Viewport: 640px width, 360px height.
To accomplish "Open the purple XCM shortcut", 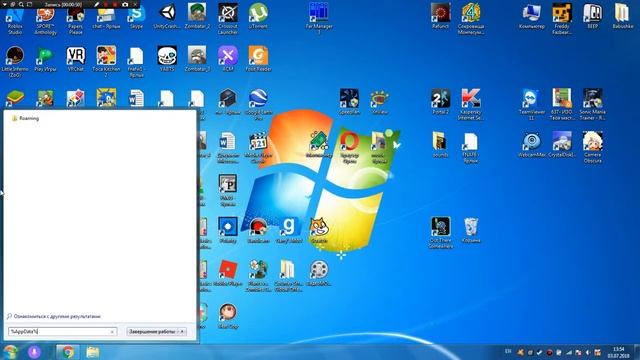I will [x=228, y=59].
